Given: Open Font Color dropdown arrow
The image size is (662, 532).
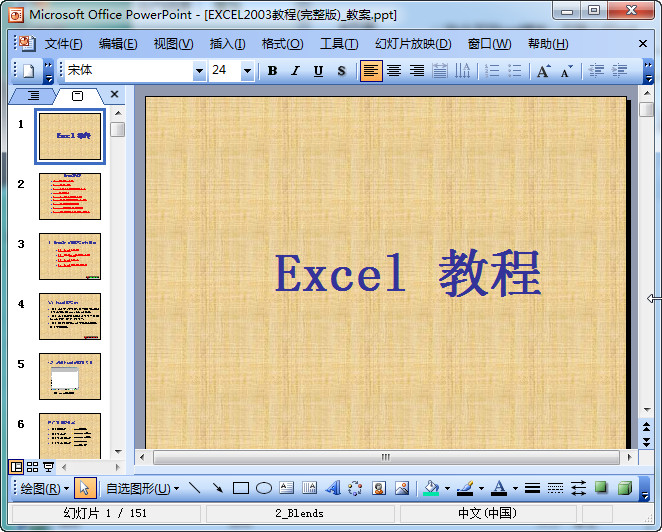Looking at the screenshot, I should [515, 489].
